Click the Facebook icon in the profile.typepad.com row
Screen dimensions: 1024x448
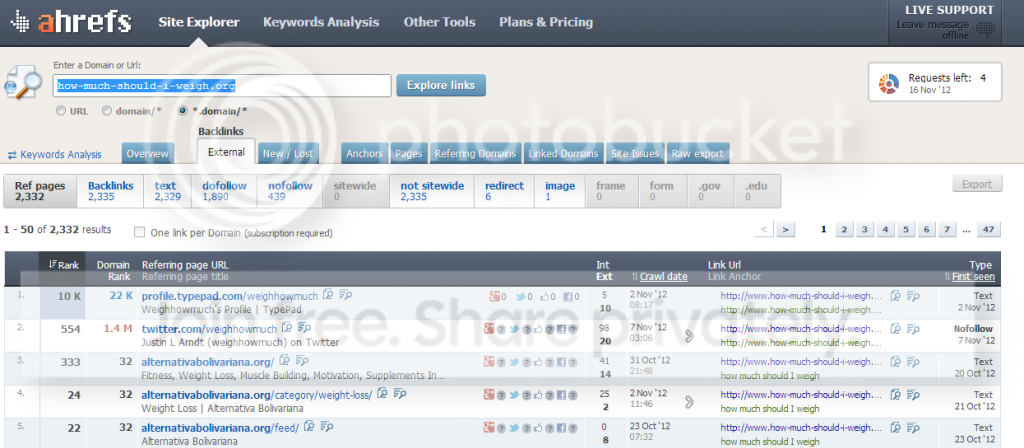click(x=568, y=296)
